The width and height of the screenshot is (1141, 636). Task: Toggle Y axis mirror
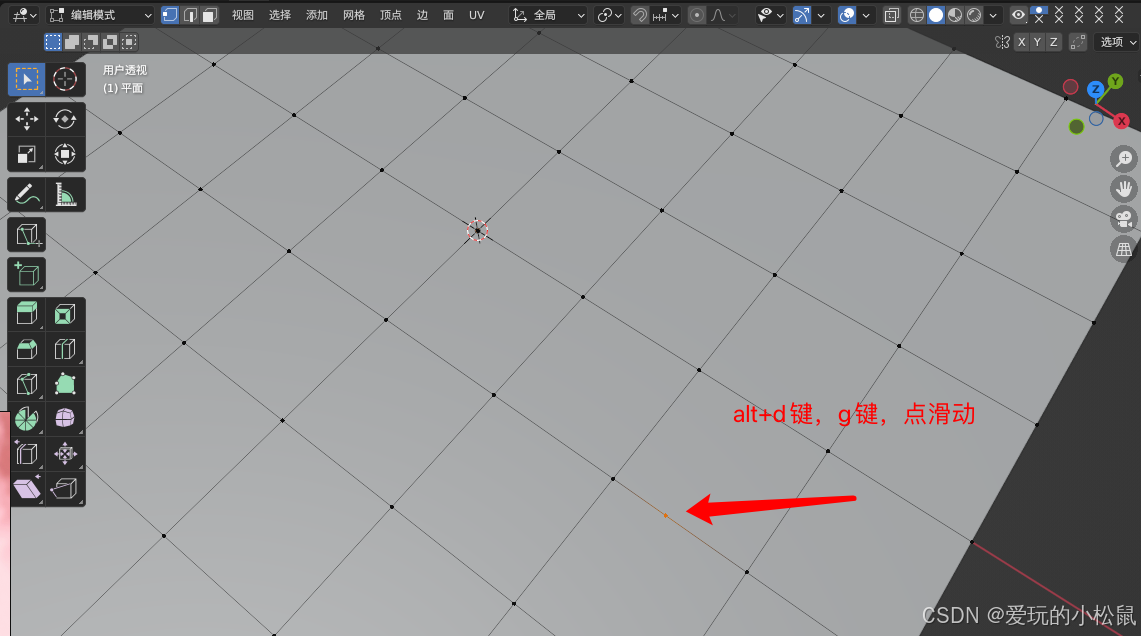pyautogui.click(x=1038, y=42)
